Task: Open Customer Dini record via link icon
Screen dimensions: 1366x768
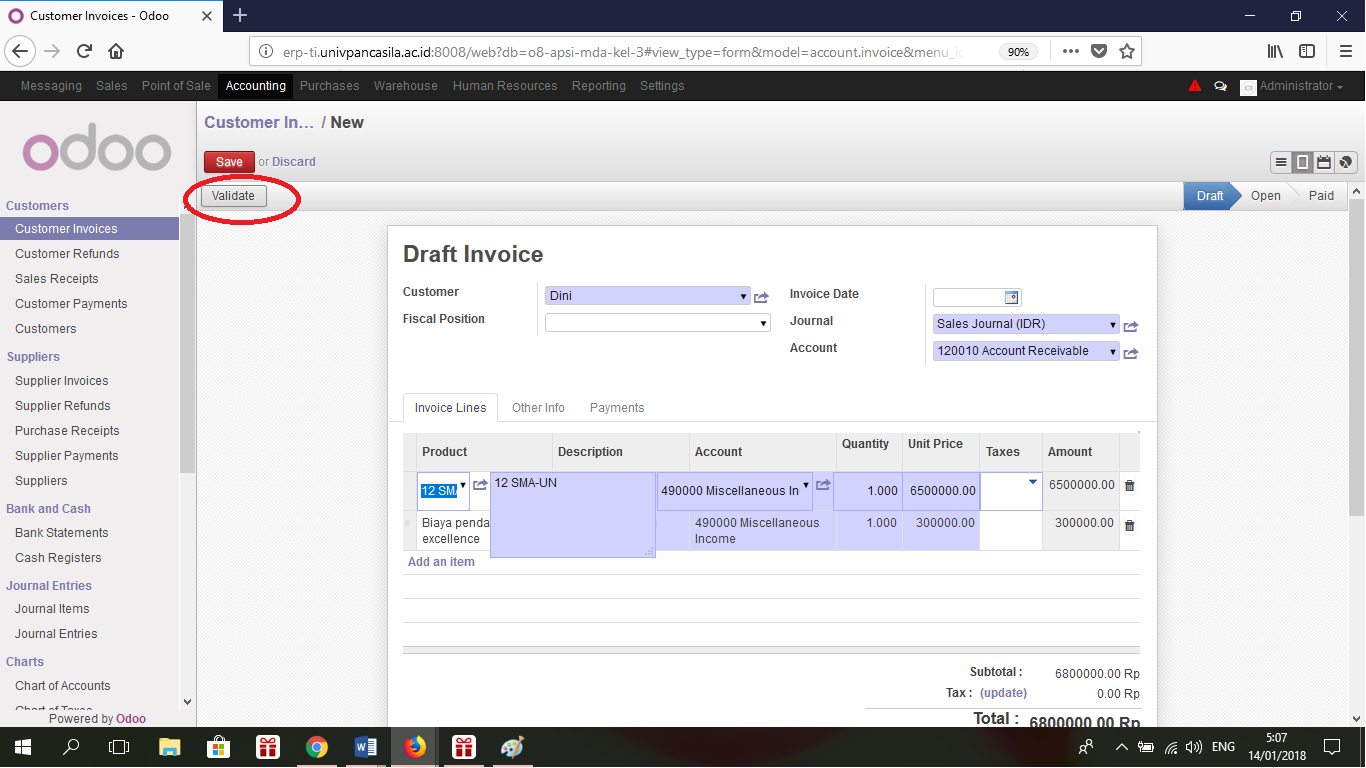Action: click(x=761, y=297)
